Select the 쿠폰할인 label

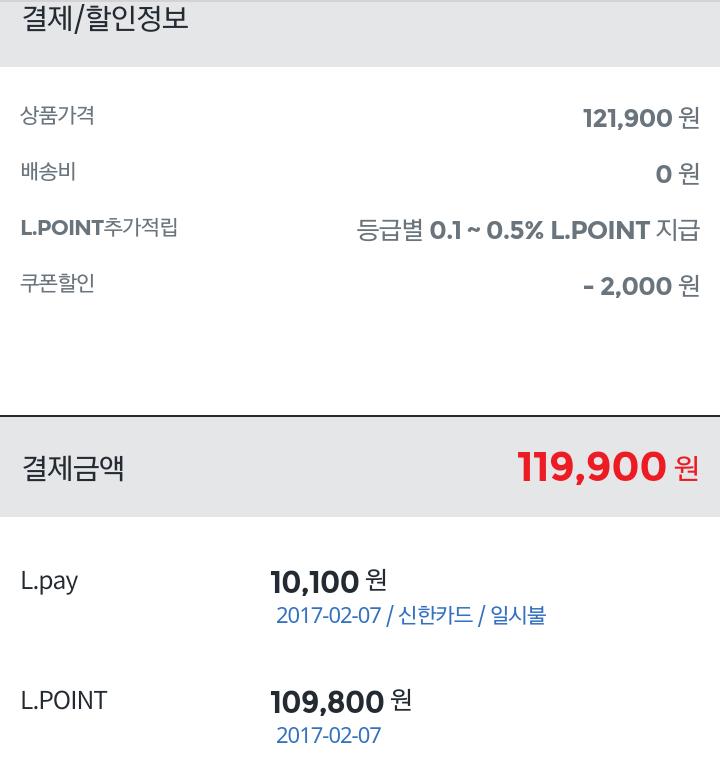[x=57, y=284]
